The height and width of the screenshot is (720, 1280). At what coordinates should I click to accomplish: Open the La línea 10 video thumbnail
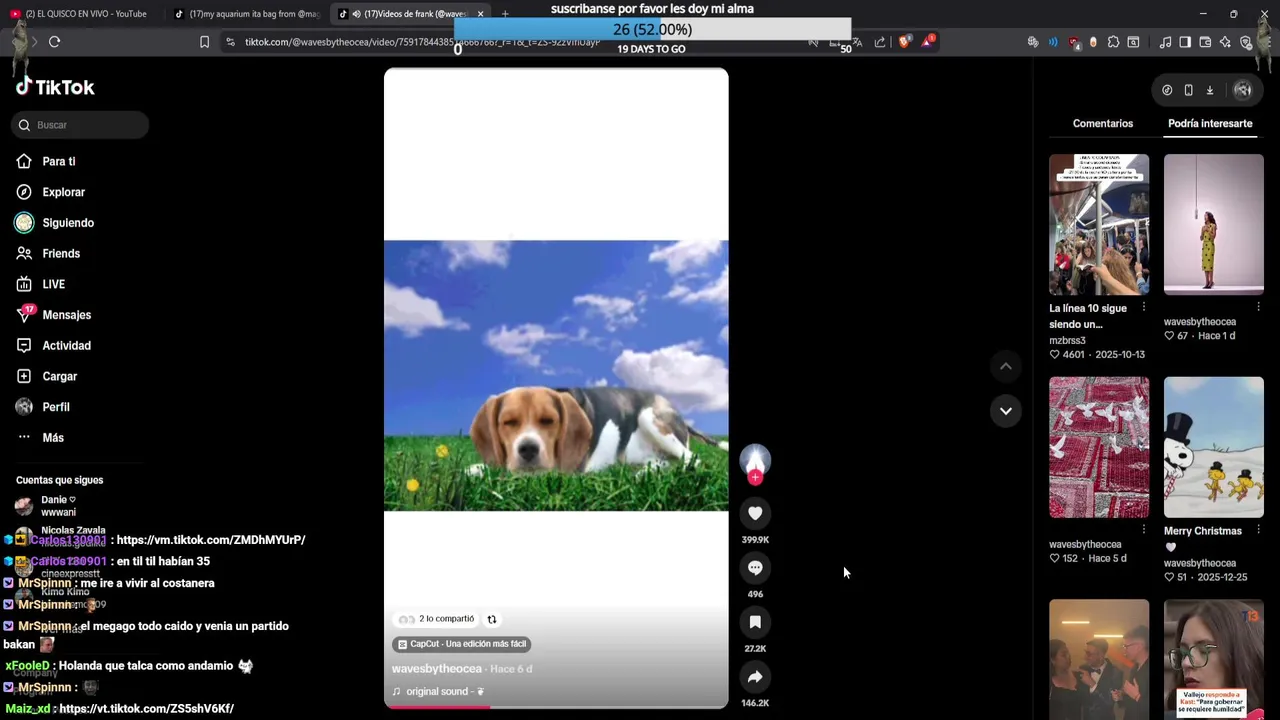[x=1099, y=224]
